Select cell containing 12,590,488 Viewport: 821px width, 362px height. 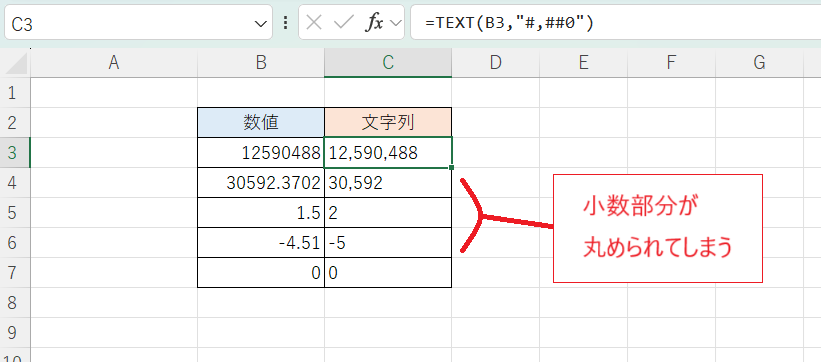[x=388, y=152]
